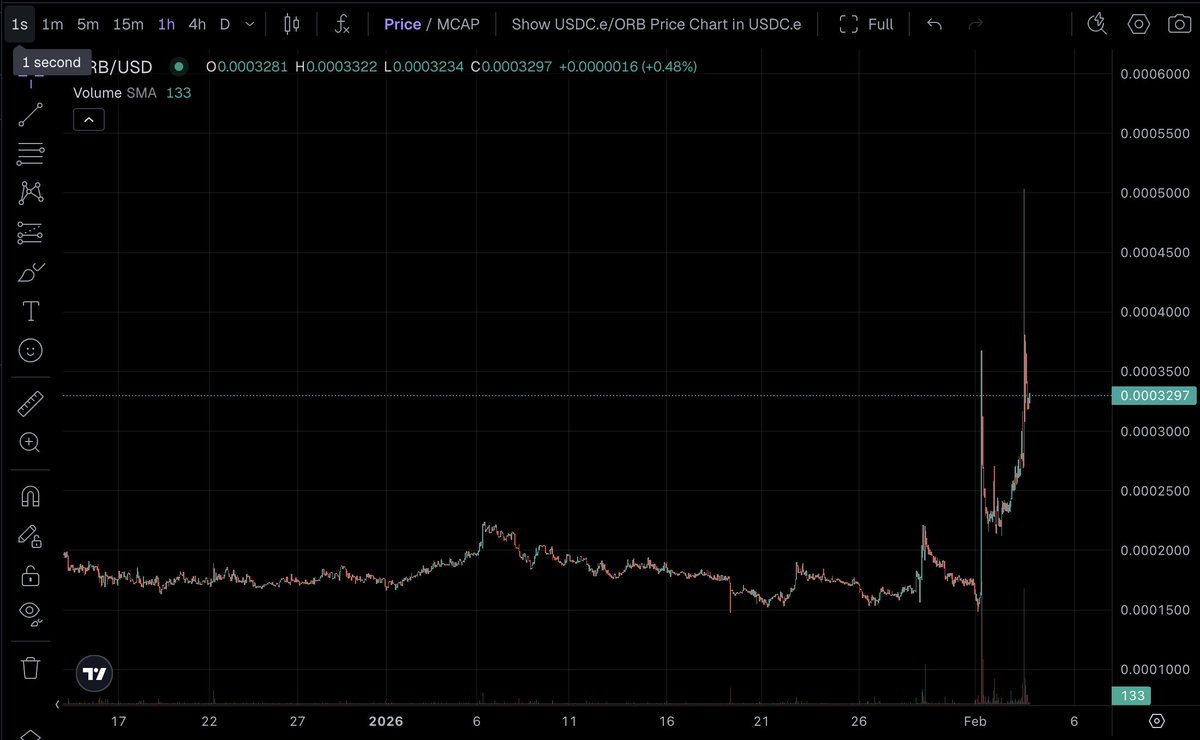Select the pattern drawing tool

(x=31, y=193)
